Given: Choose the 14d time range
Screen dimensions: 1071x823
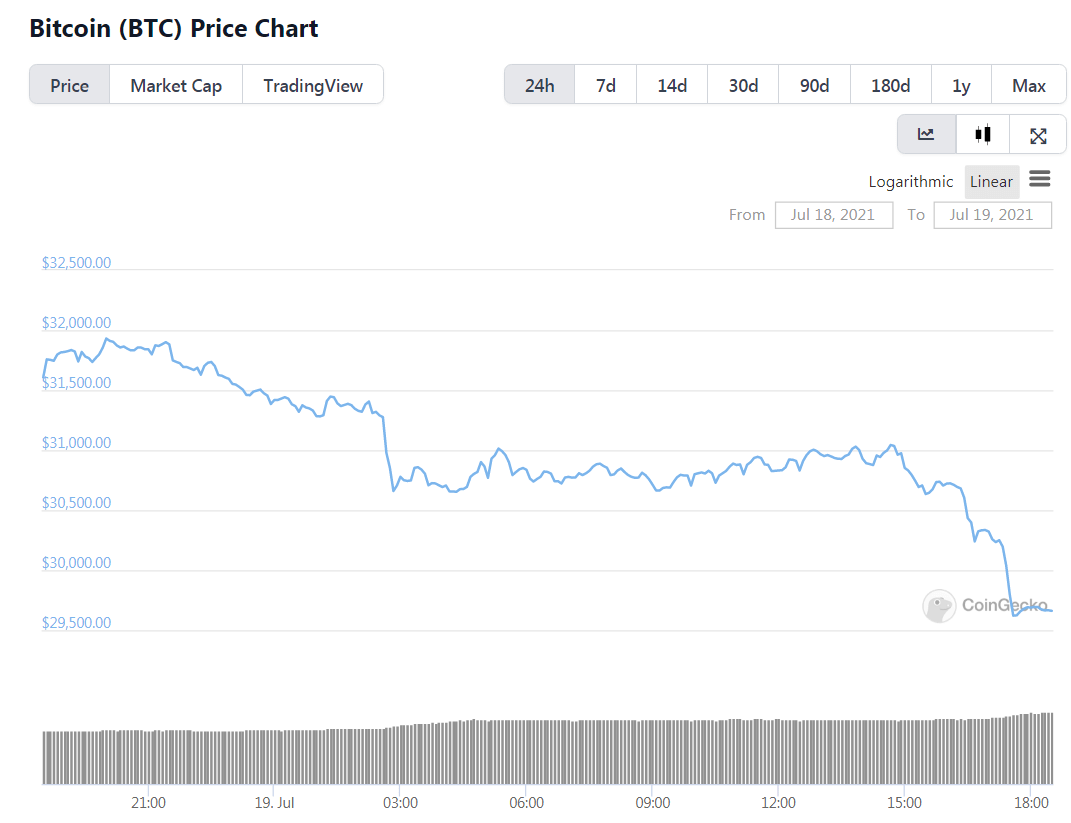Looking at the screenshot, I should coord(672,85).
